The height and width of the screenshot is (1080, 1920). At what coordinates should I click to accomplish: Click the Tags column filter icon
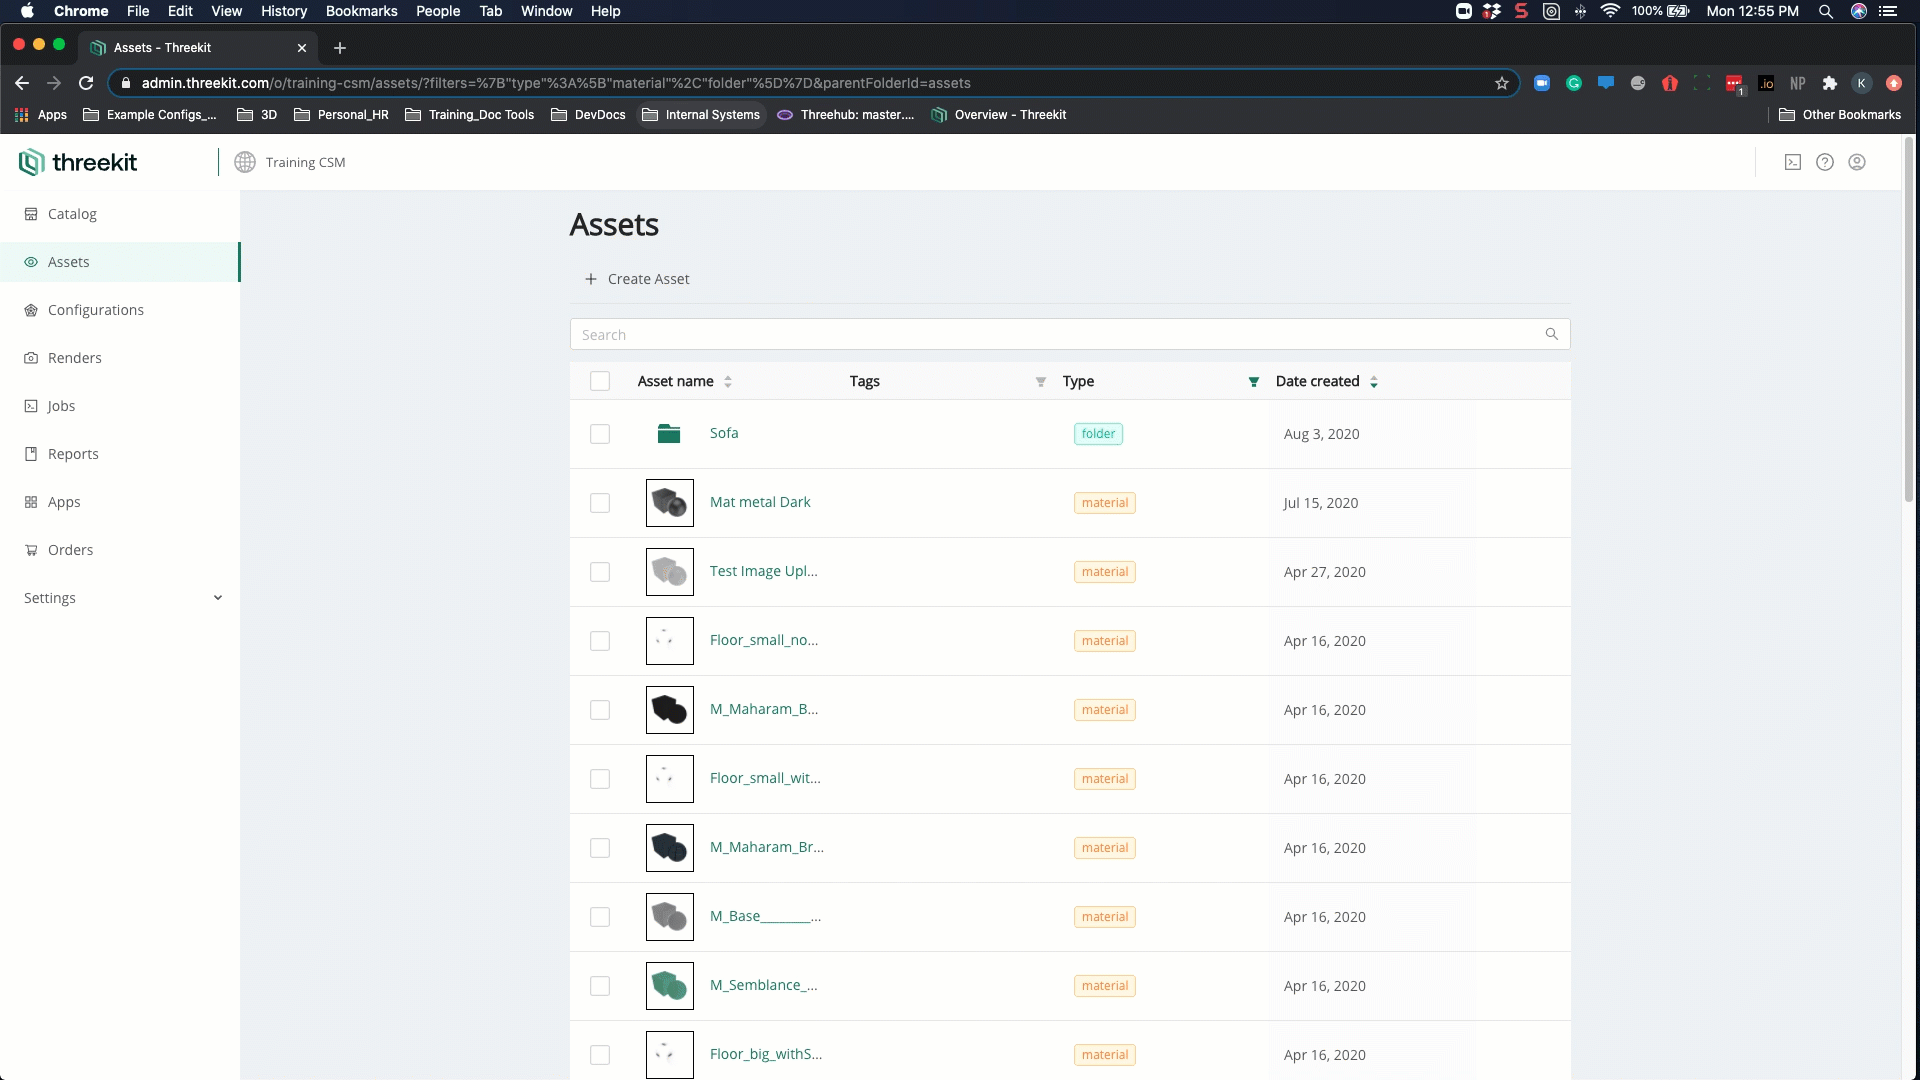tap(1040, 382)
